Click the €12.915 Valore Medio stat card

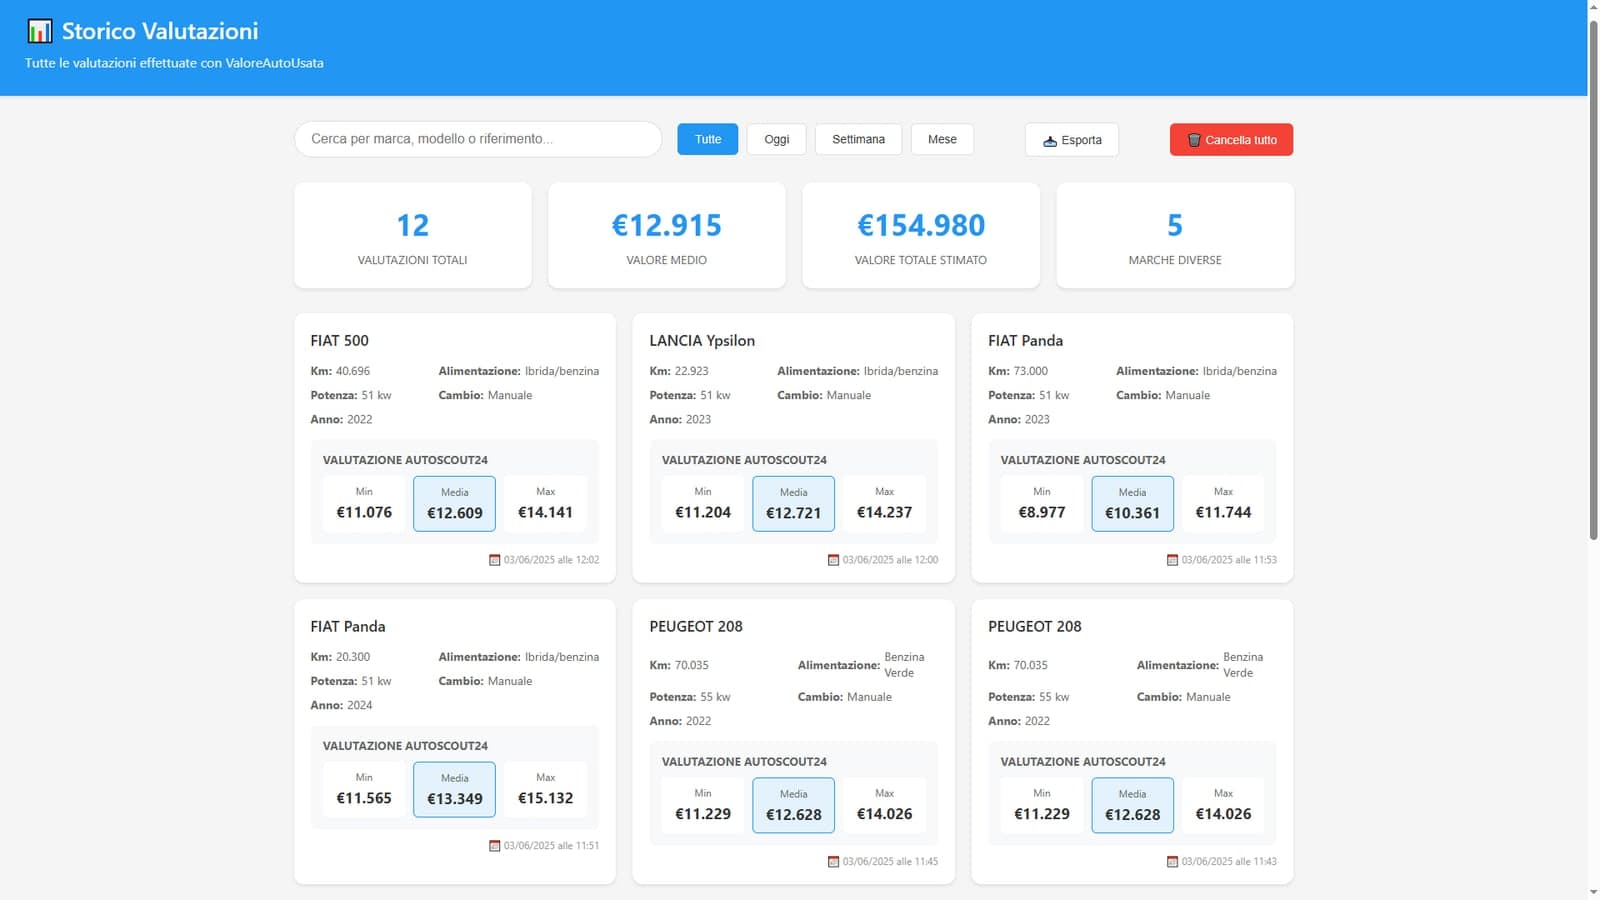667,235
